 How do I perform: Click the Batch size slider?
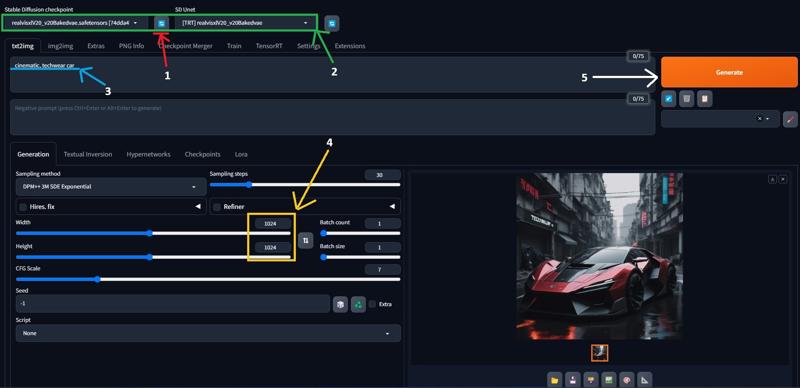(x=360, y=257)
